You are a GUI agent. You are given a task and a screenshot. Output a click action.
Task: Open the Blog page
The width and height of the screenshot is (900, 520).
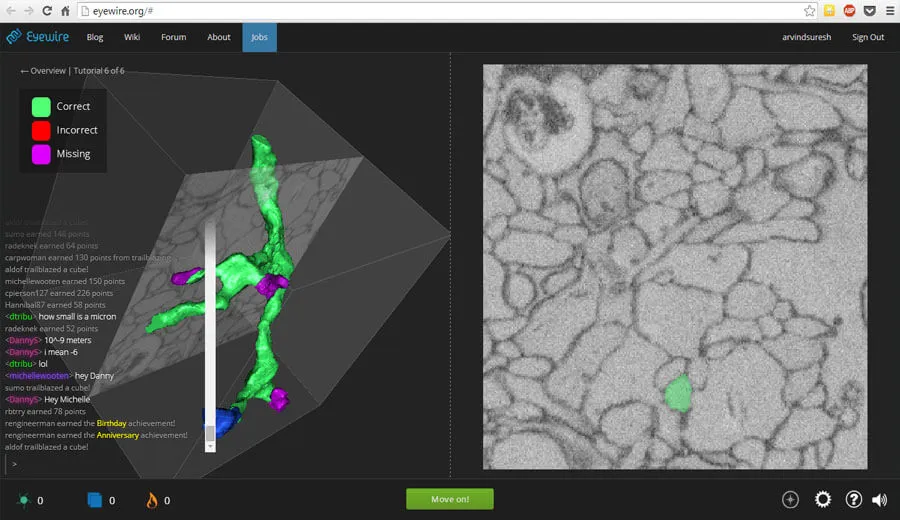[x=95, y=37]
